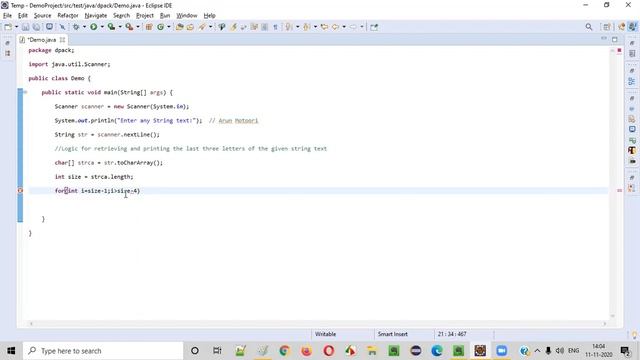Screen dimensions: 640x360
Task: Click the Open Type folder icon
Action: [180, 27]
